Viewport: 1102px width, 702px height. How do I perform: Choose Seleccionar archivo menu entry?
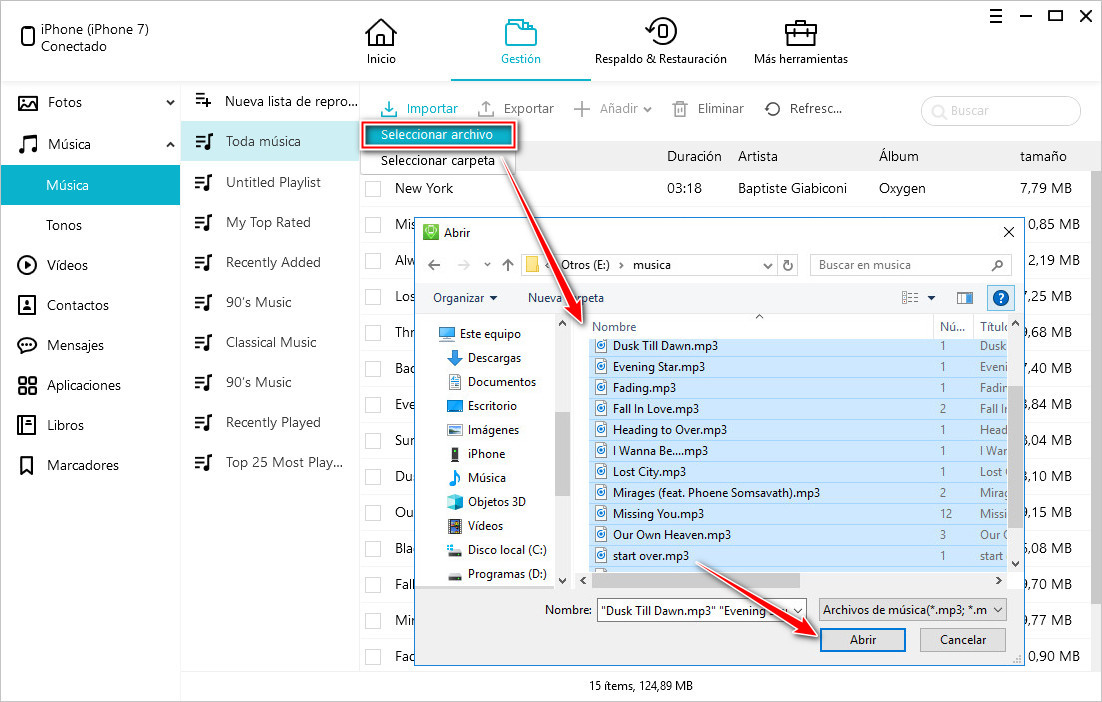[x=439, y=135]
